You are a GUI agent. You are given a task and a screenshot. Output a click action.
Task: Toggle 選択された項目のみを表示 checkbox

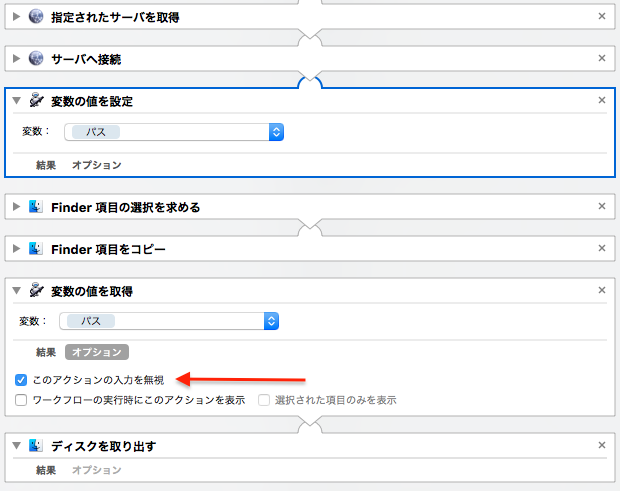coord(266,400)
